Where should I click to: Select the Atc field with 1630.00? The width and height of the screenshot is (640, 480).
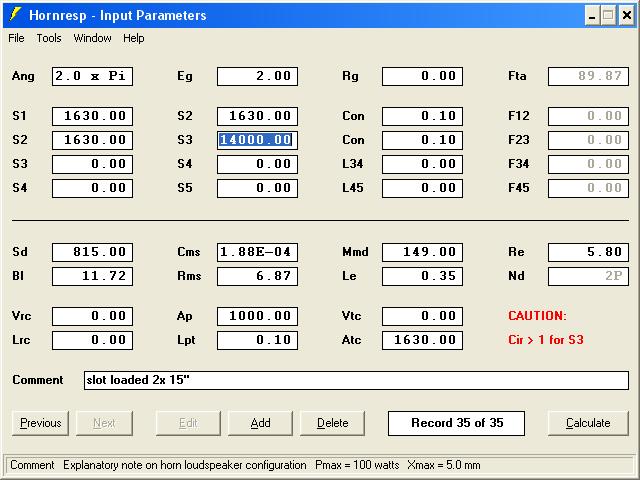click(x=422, y=340)
